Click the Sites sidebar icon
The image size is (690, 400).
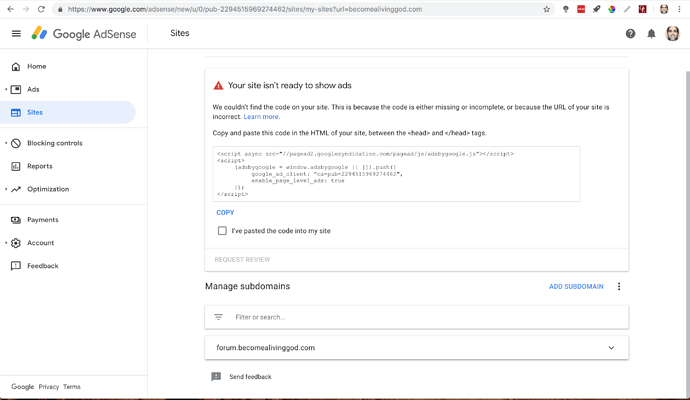(x=16, y=113)
